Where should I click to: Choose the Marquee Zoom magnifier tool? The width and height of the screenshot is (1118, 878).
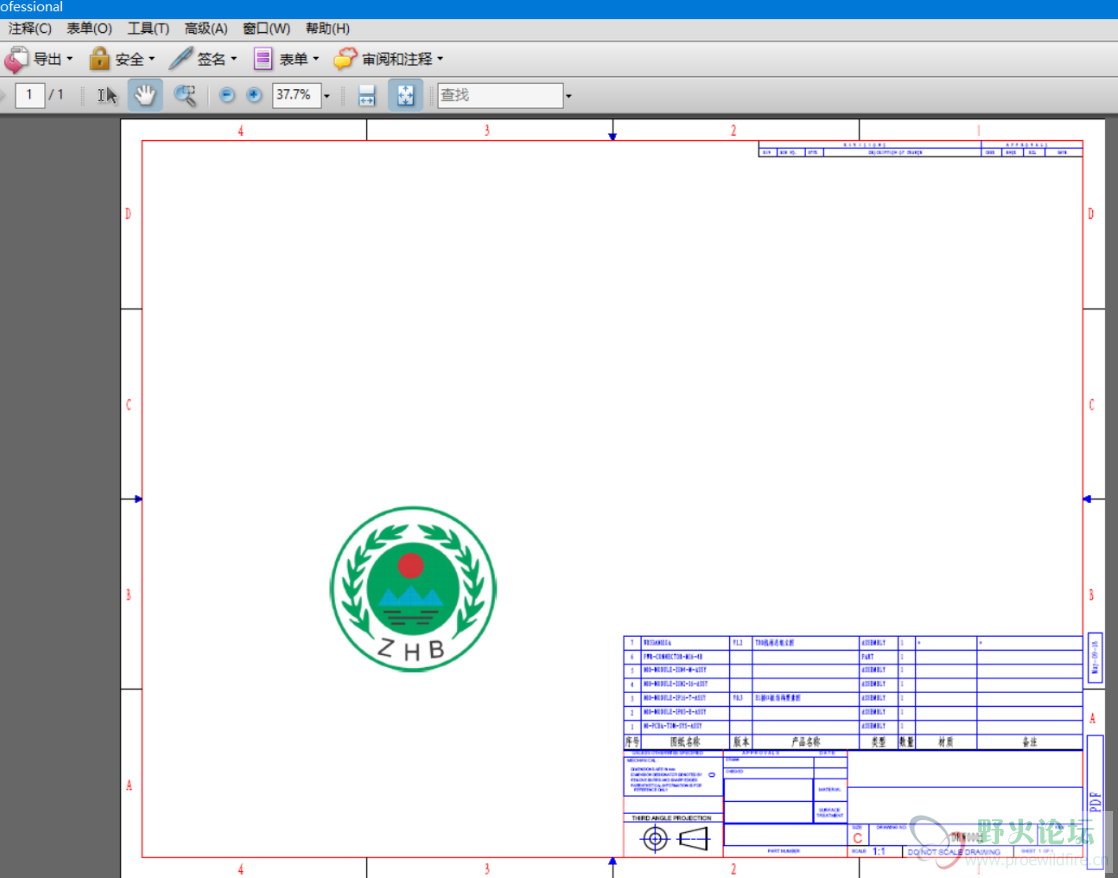point(185,95)
